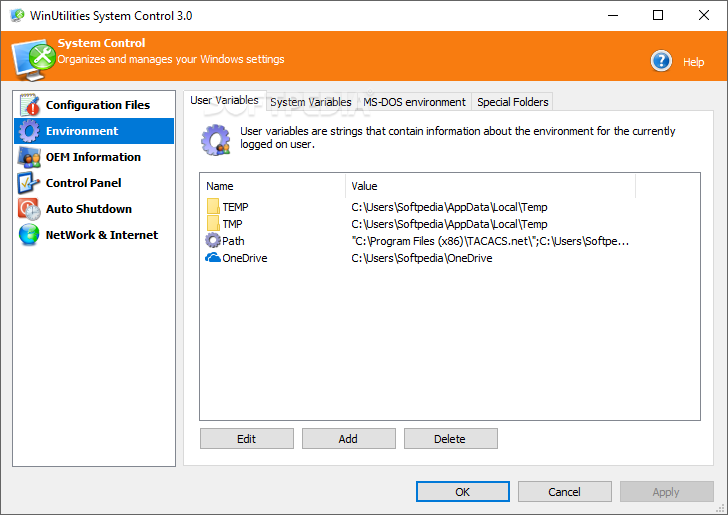The width and height of the screenshot is (728, 515).
Task: Click the NetWork & Internet globe icon
Action: click(29, 235)
